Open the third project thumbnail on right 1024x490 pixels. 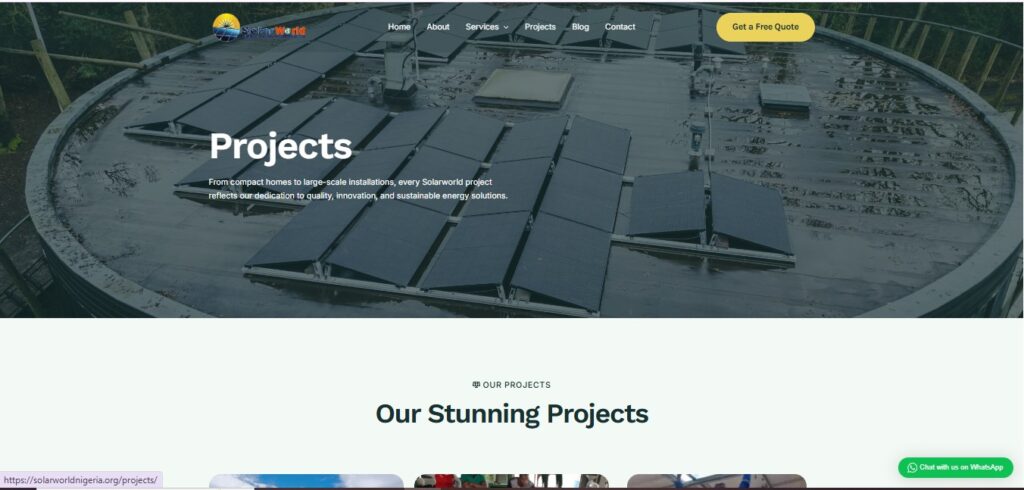click(x=716, y=482)
